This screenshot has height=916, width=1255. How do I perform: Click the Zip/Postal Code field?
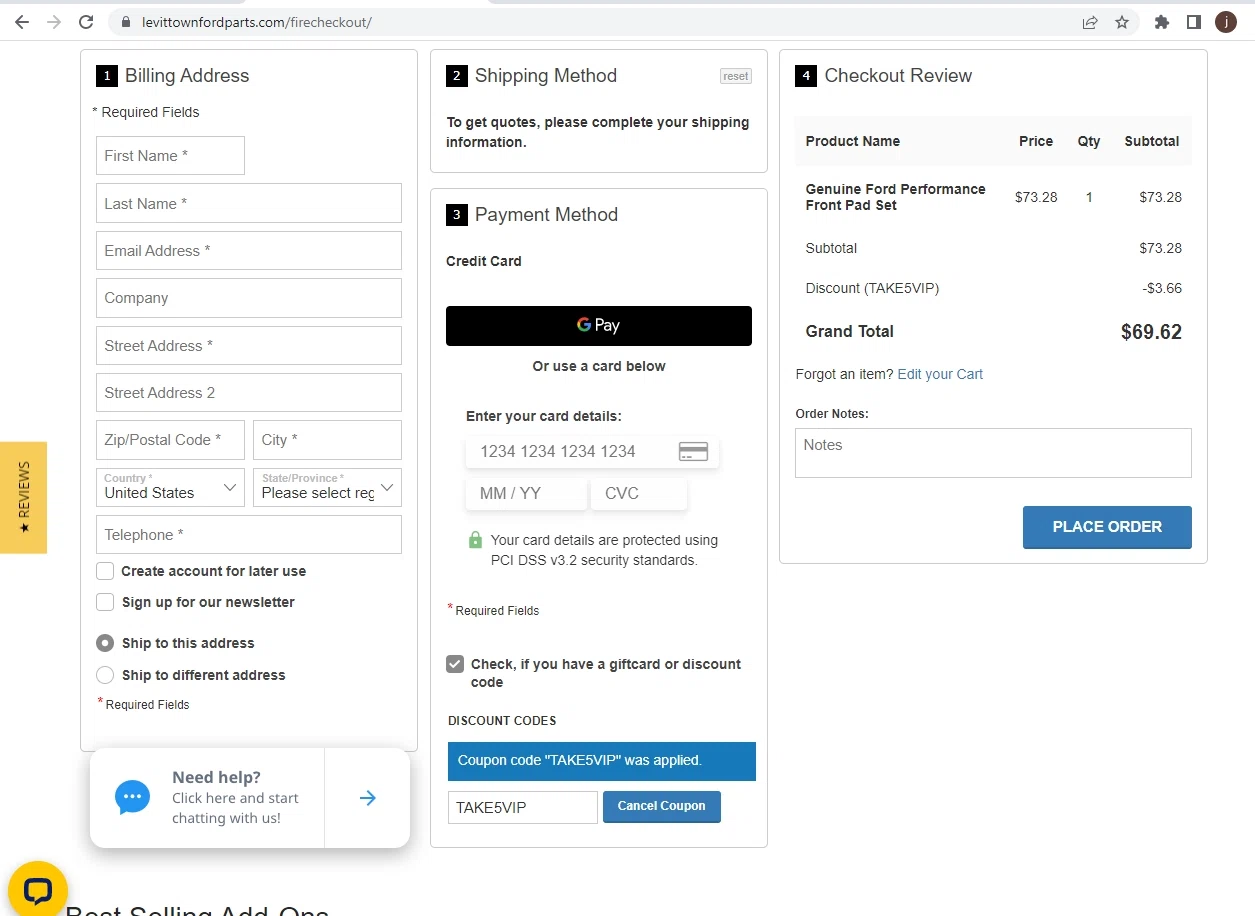click(170, 440)
